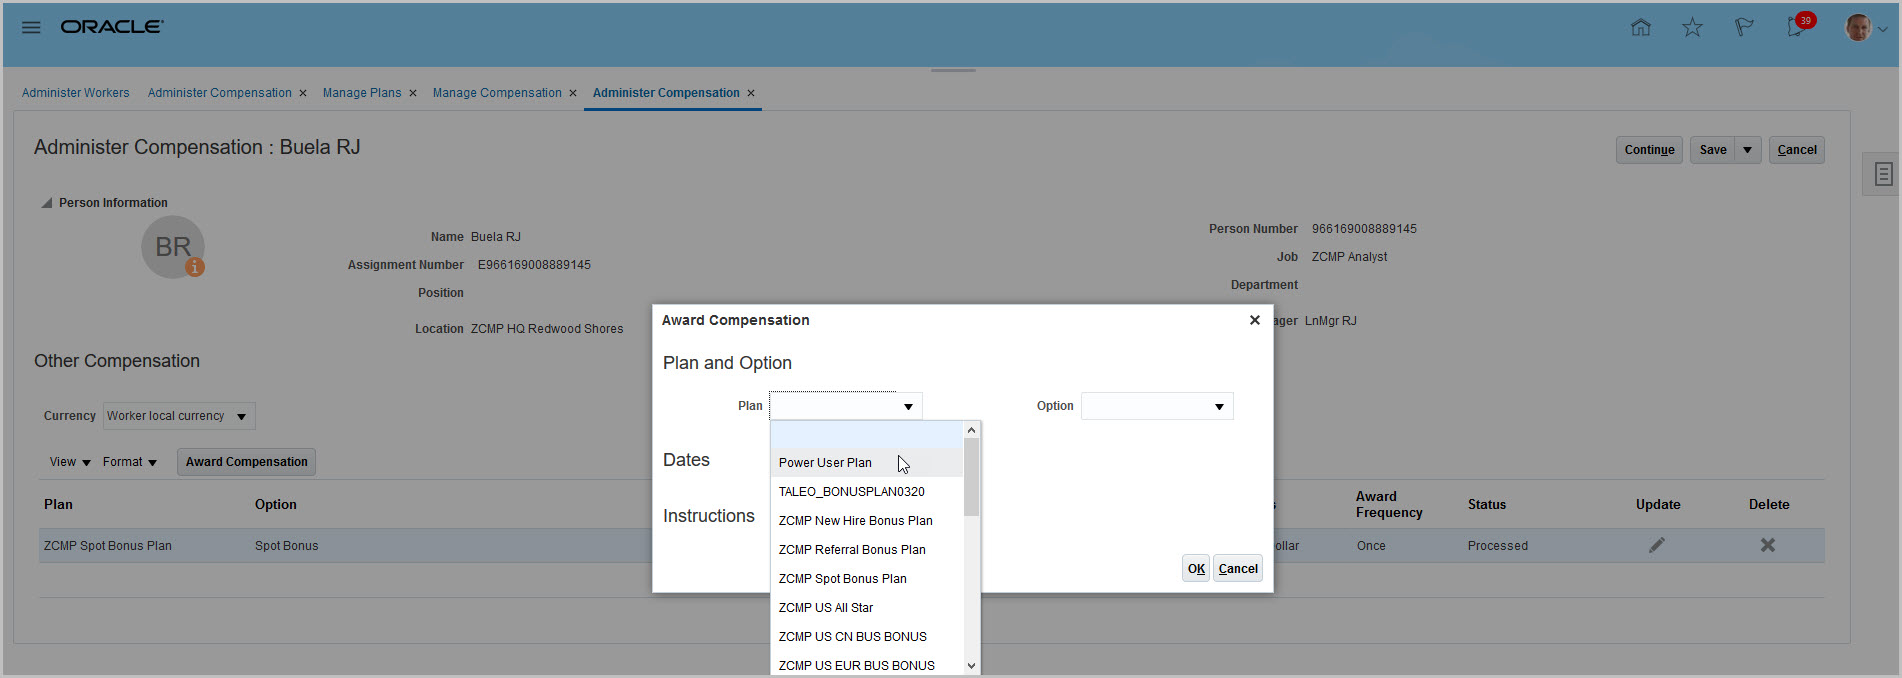
Task: Select ZCMP Referral Bonus Plan from list
Action: coord(852,550)
